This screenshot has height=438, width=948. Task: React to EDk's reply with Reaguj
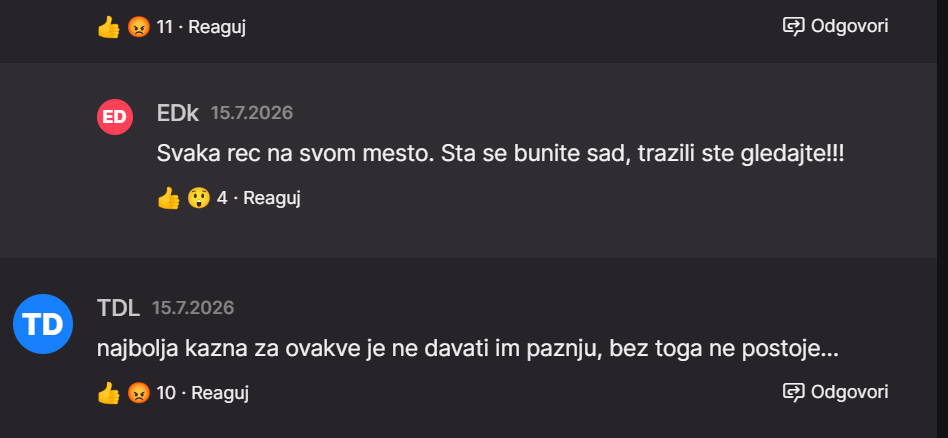tap(271, 198)
